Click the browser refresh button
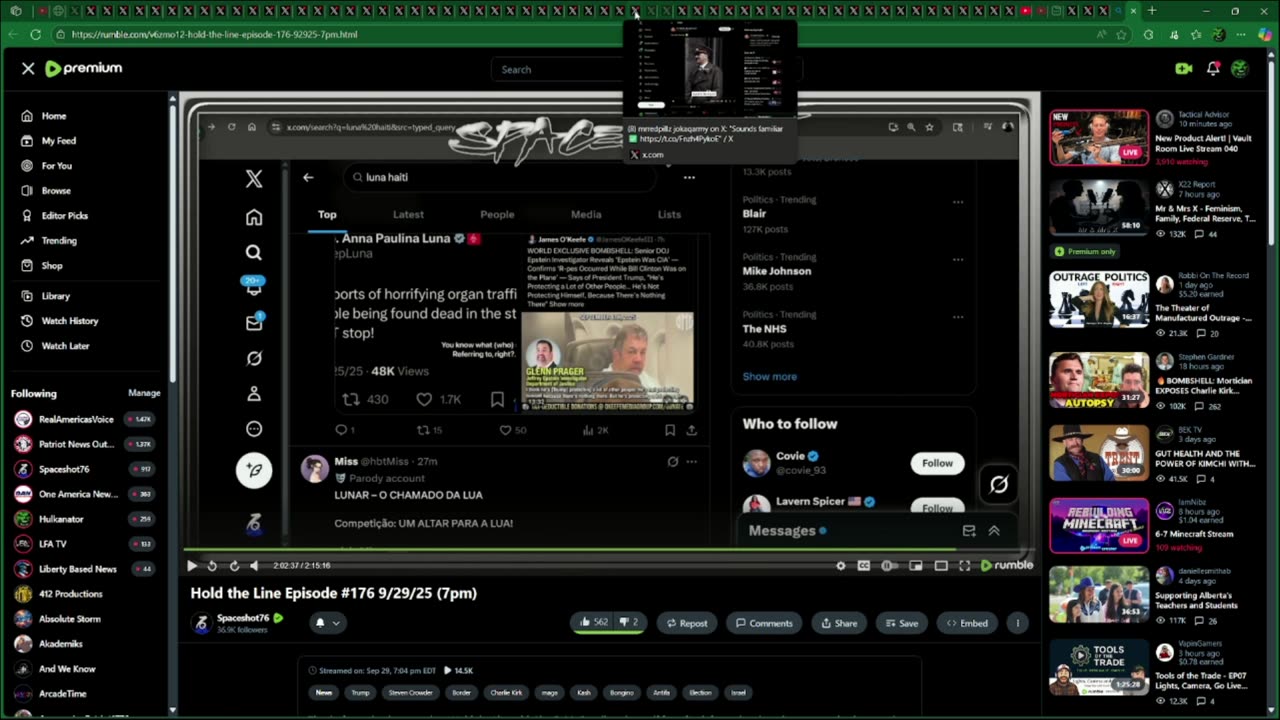 tap(35, 34)
